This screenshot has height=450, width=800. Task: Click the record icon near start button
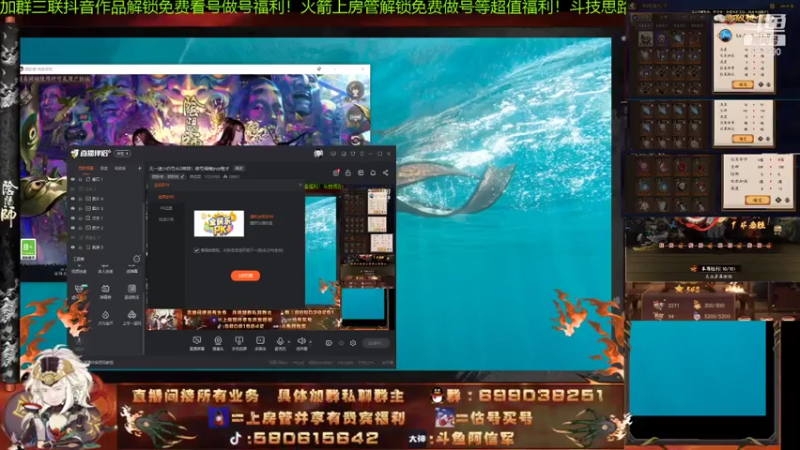(x=329, y=343)
